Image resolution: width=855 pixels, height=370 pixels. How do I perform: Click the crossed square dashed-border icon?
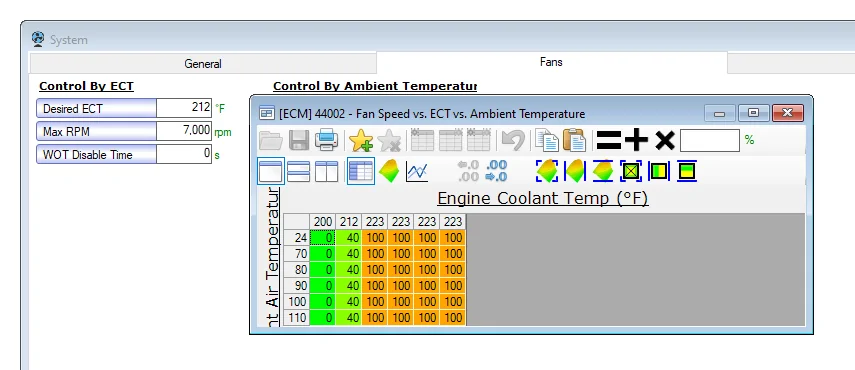click(x=631, y=171)
